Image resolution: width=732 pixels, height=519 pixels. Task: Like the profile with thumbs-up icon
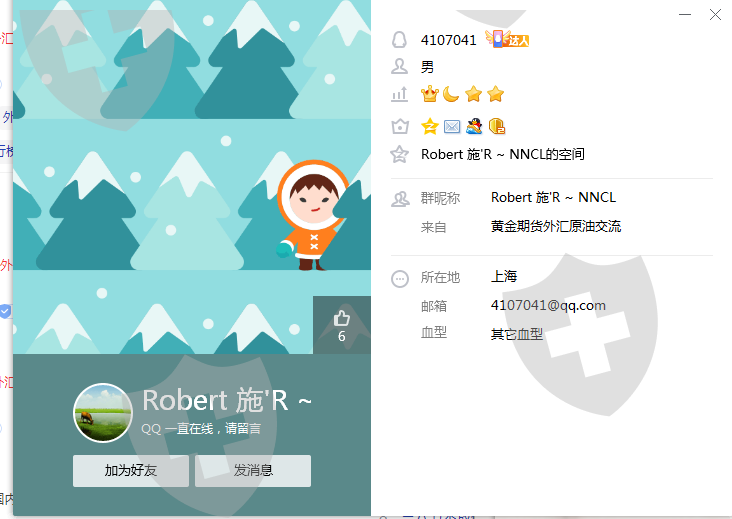342,318
